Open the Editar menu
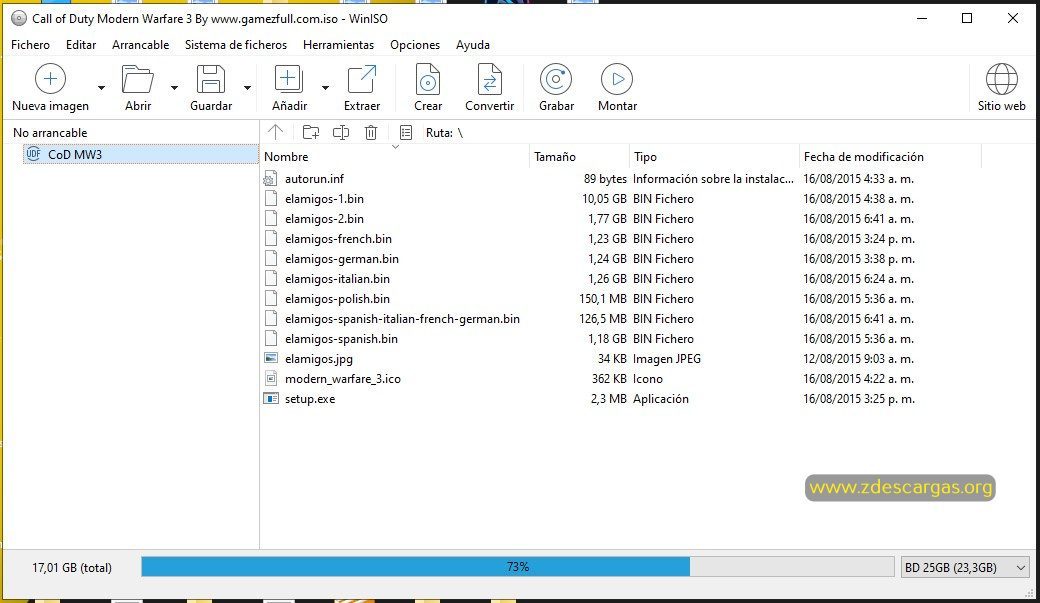The height and width of the screenshot is (603, 1040). point(81,44)
